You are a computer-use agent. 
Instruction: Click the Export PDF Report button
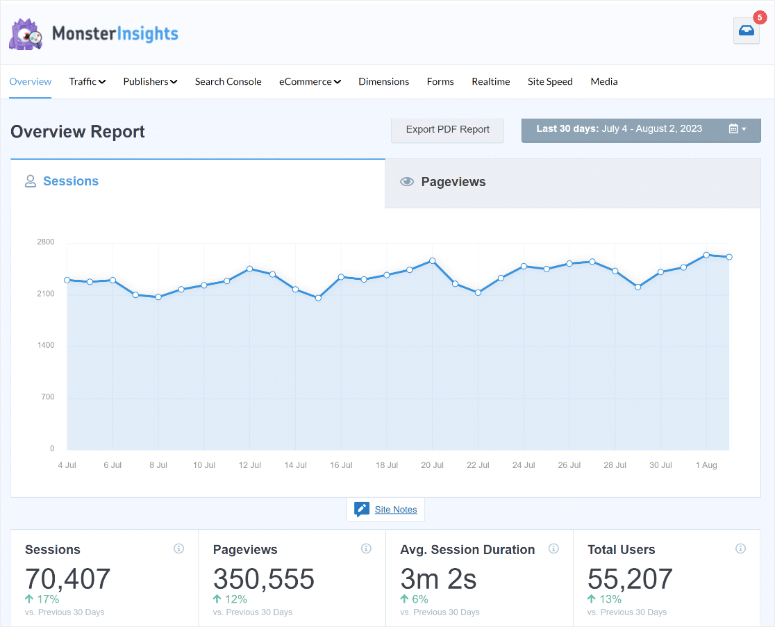click(x=447, y=130)
